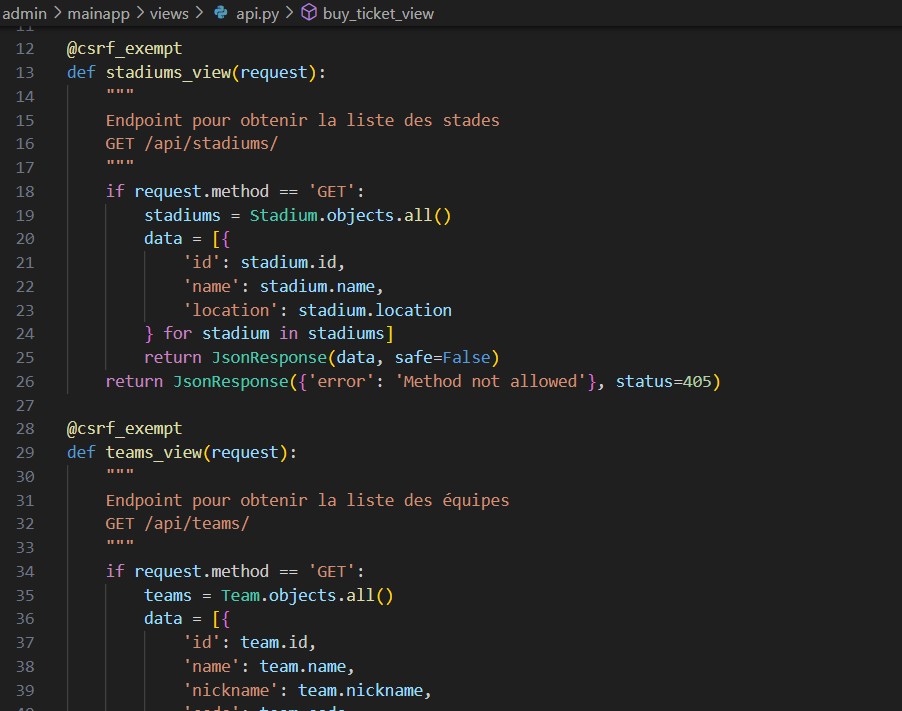Click the opening triple quotes on line 14
This screenshot has height=711, width=902.
click(x=120, y=93)
